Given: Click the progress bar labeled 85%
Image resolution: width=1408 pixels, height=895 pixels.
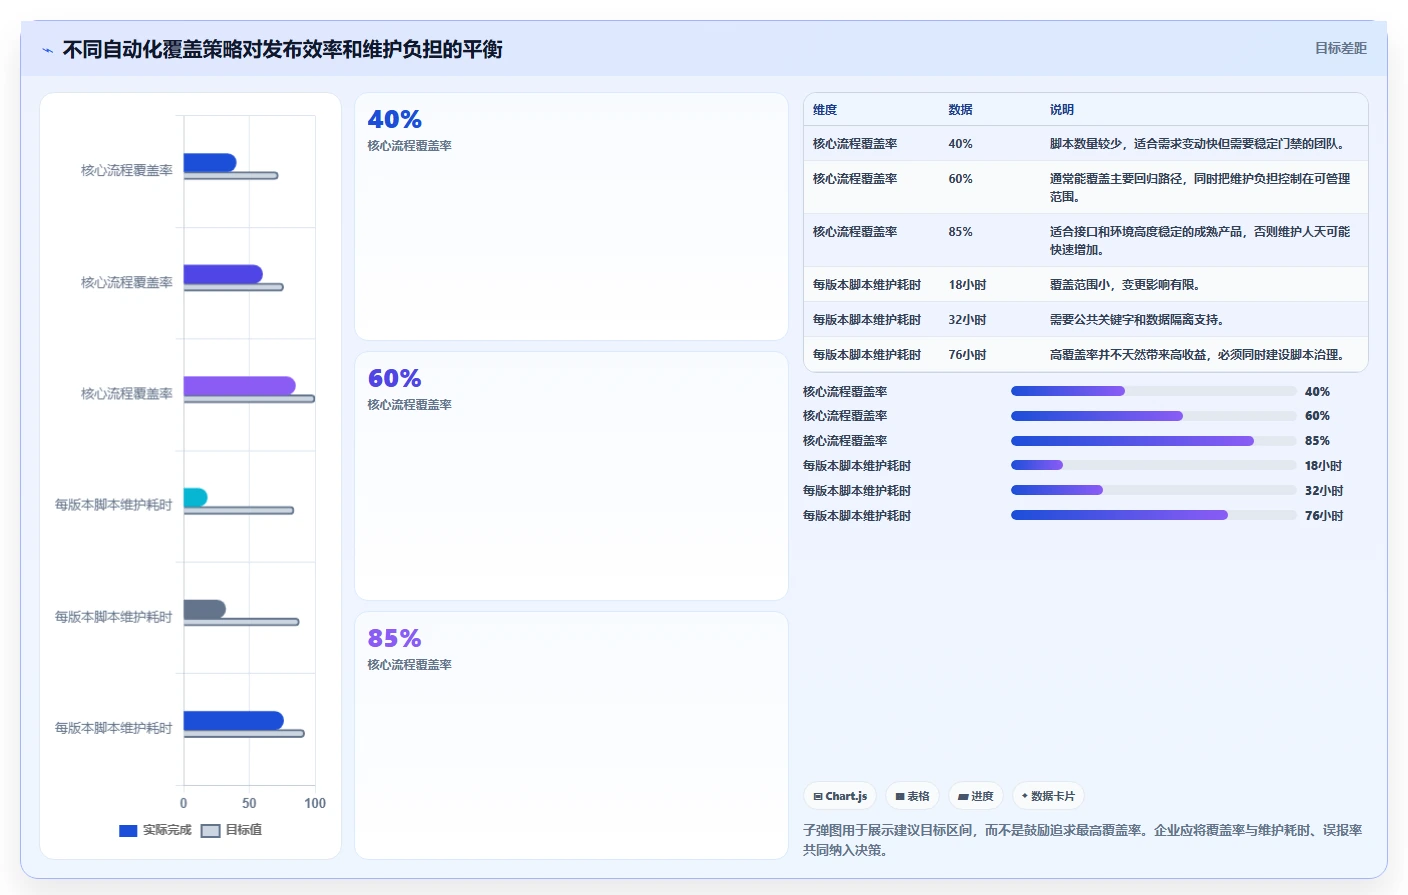Looking at the screenshot, I should (x=1153, y=441).
